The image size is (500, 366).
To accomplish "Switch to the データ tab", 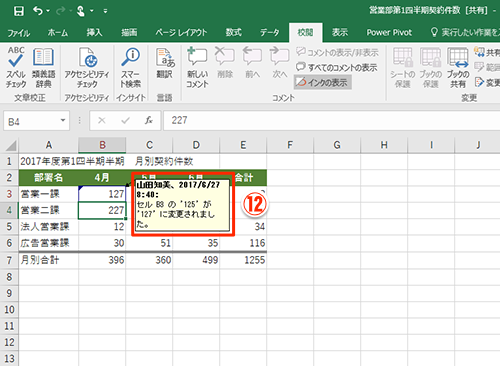I will [270, 33].
